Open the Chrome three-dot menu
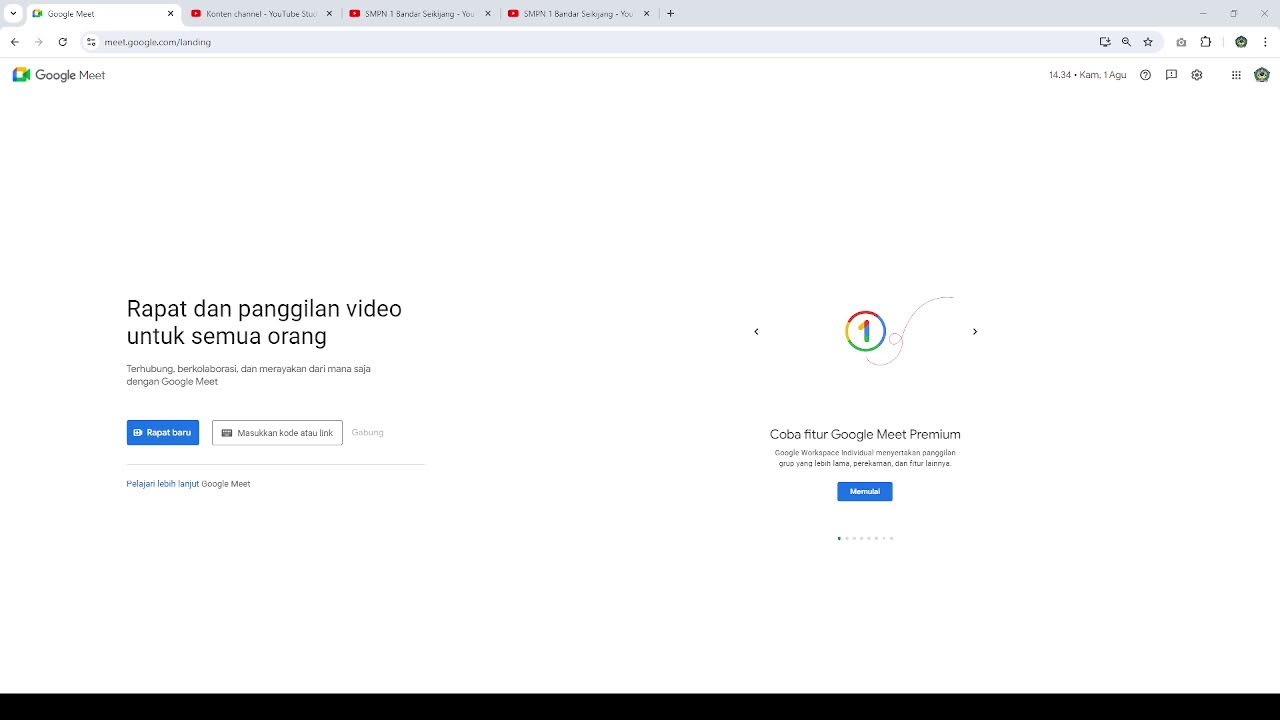Screen dimensions: 1280x720 click(x=1265, y=42)
